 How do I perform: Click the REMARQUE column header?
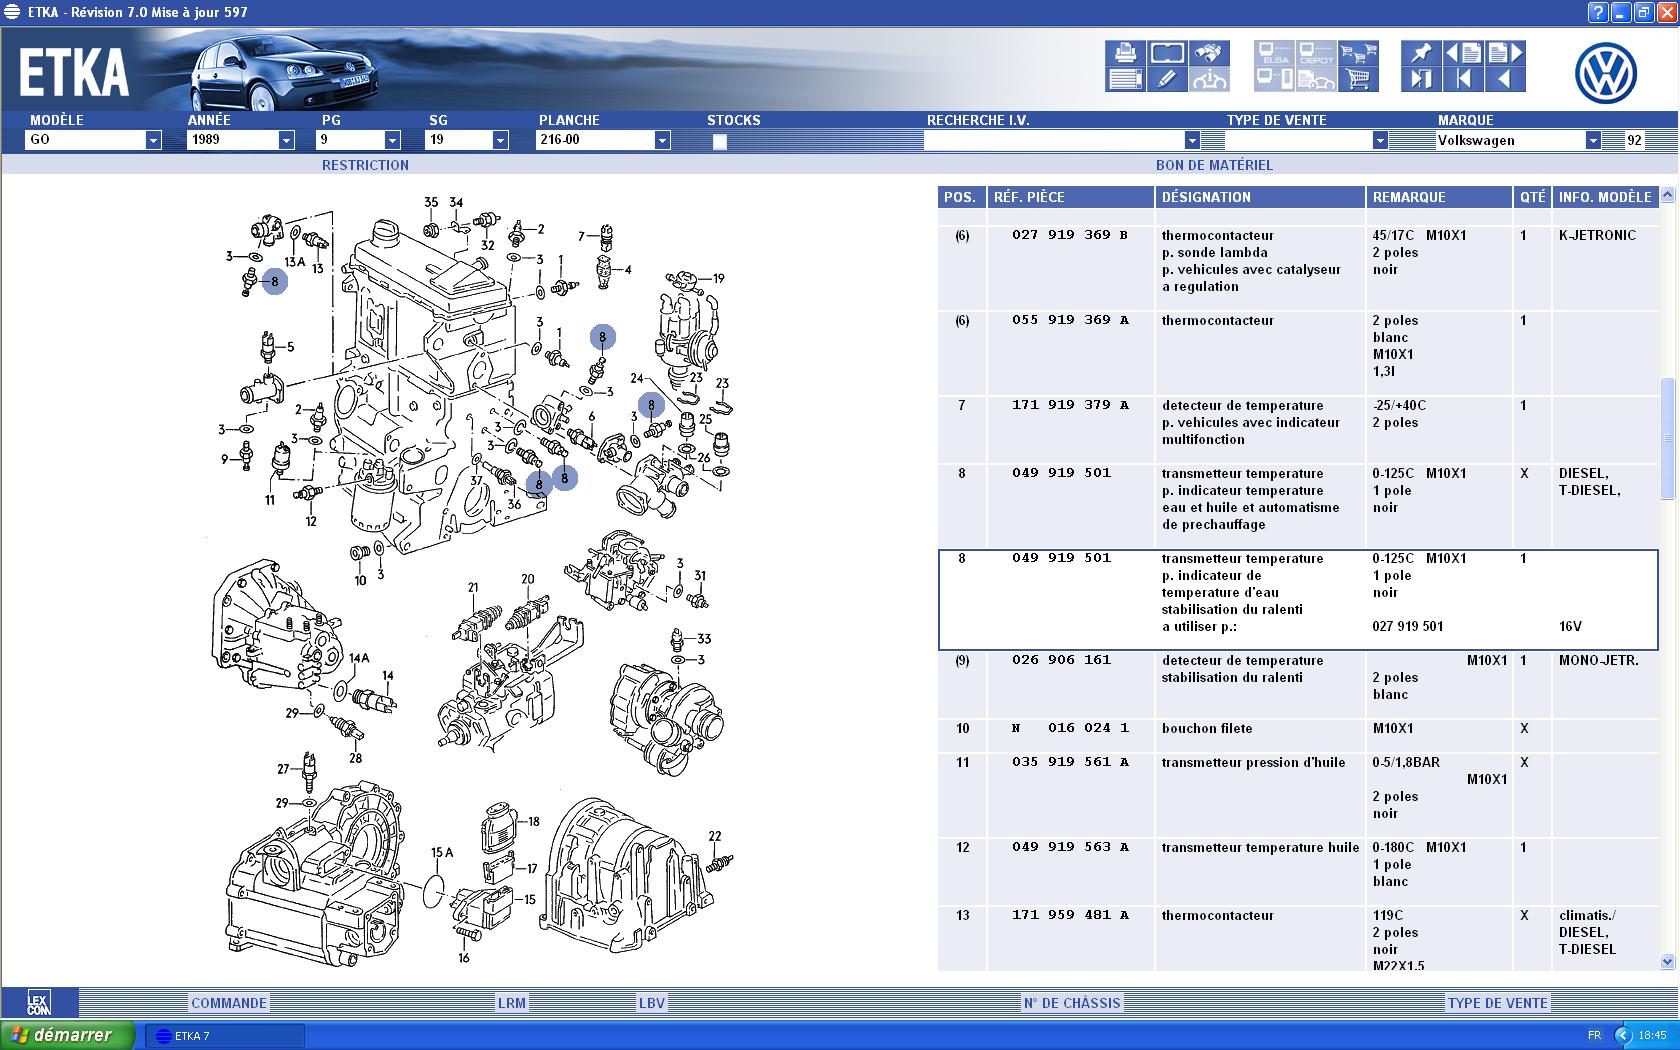coord(1439,197)
